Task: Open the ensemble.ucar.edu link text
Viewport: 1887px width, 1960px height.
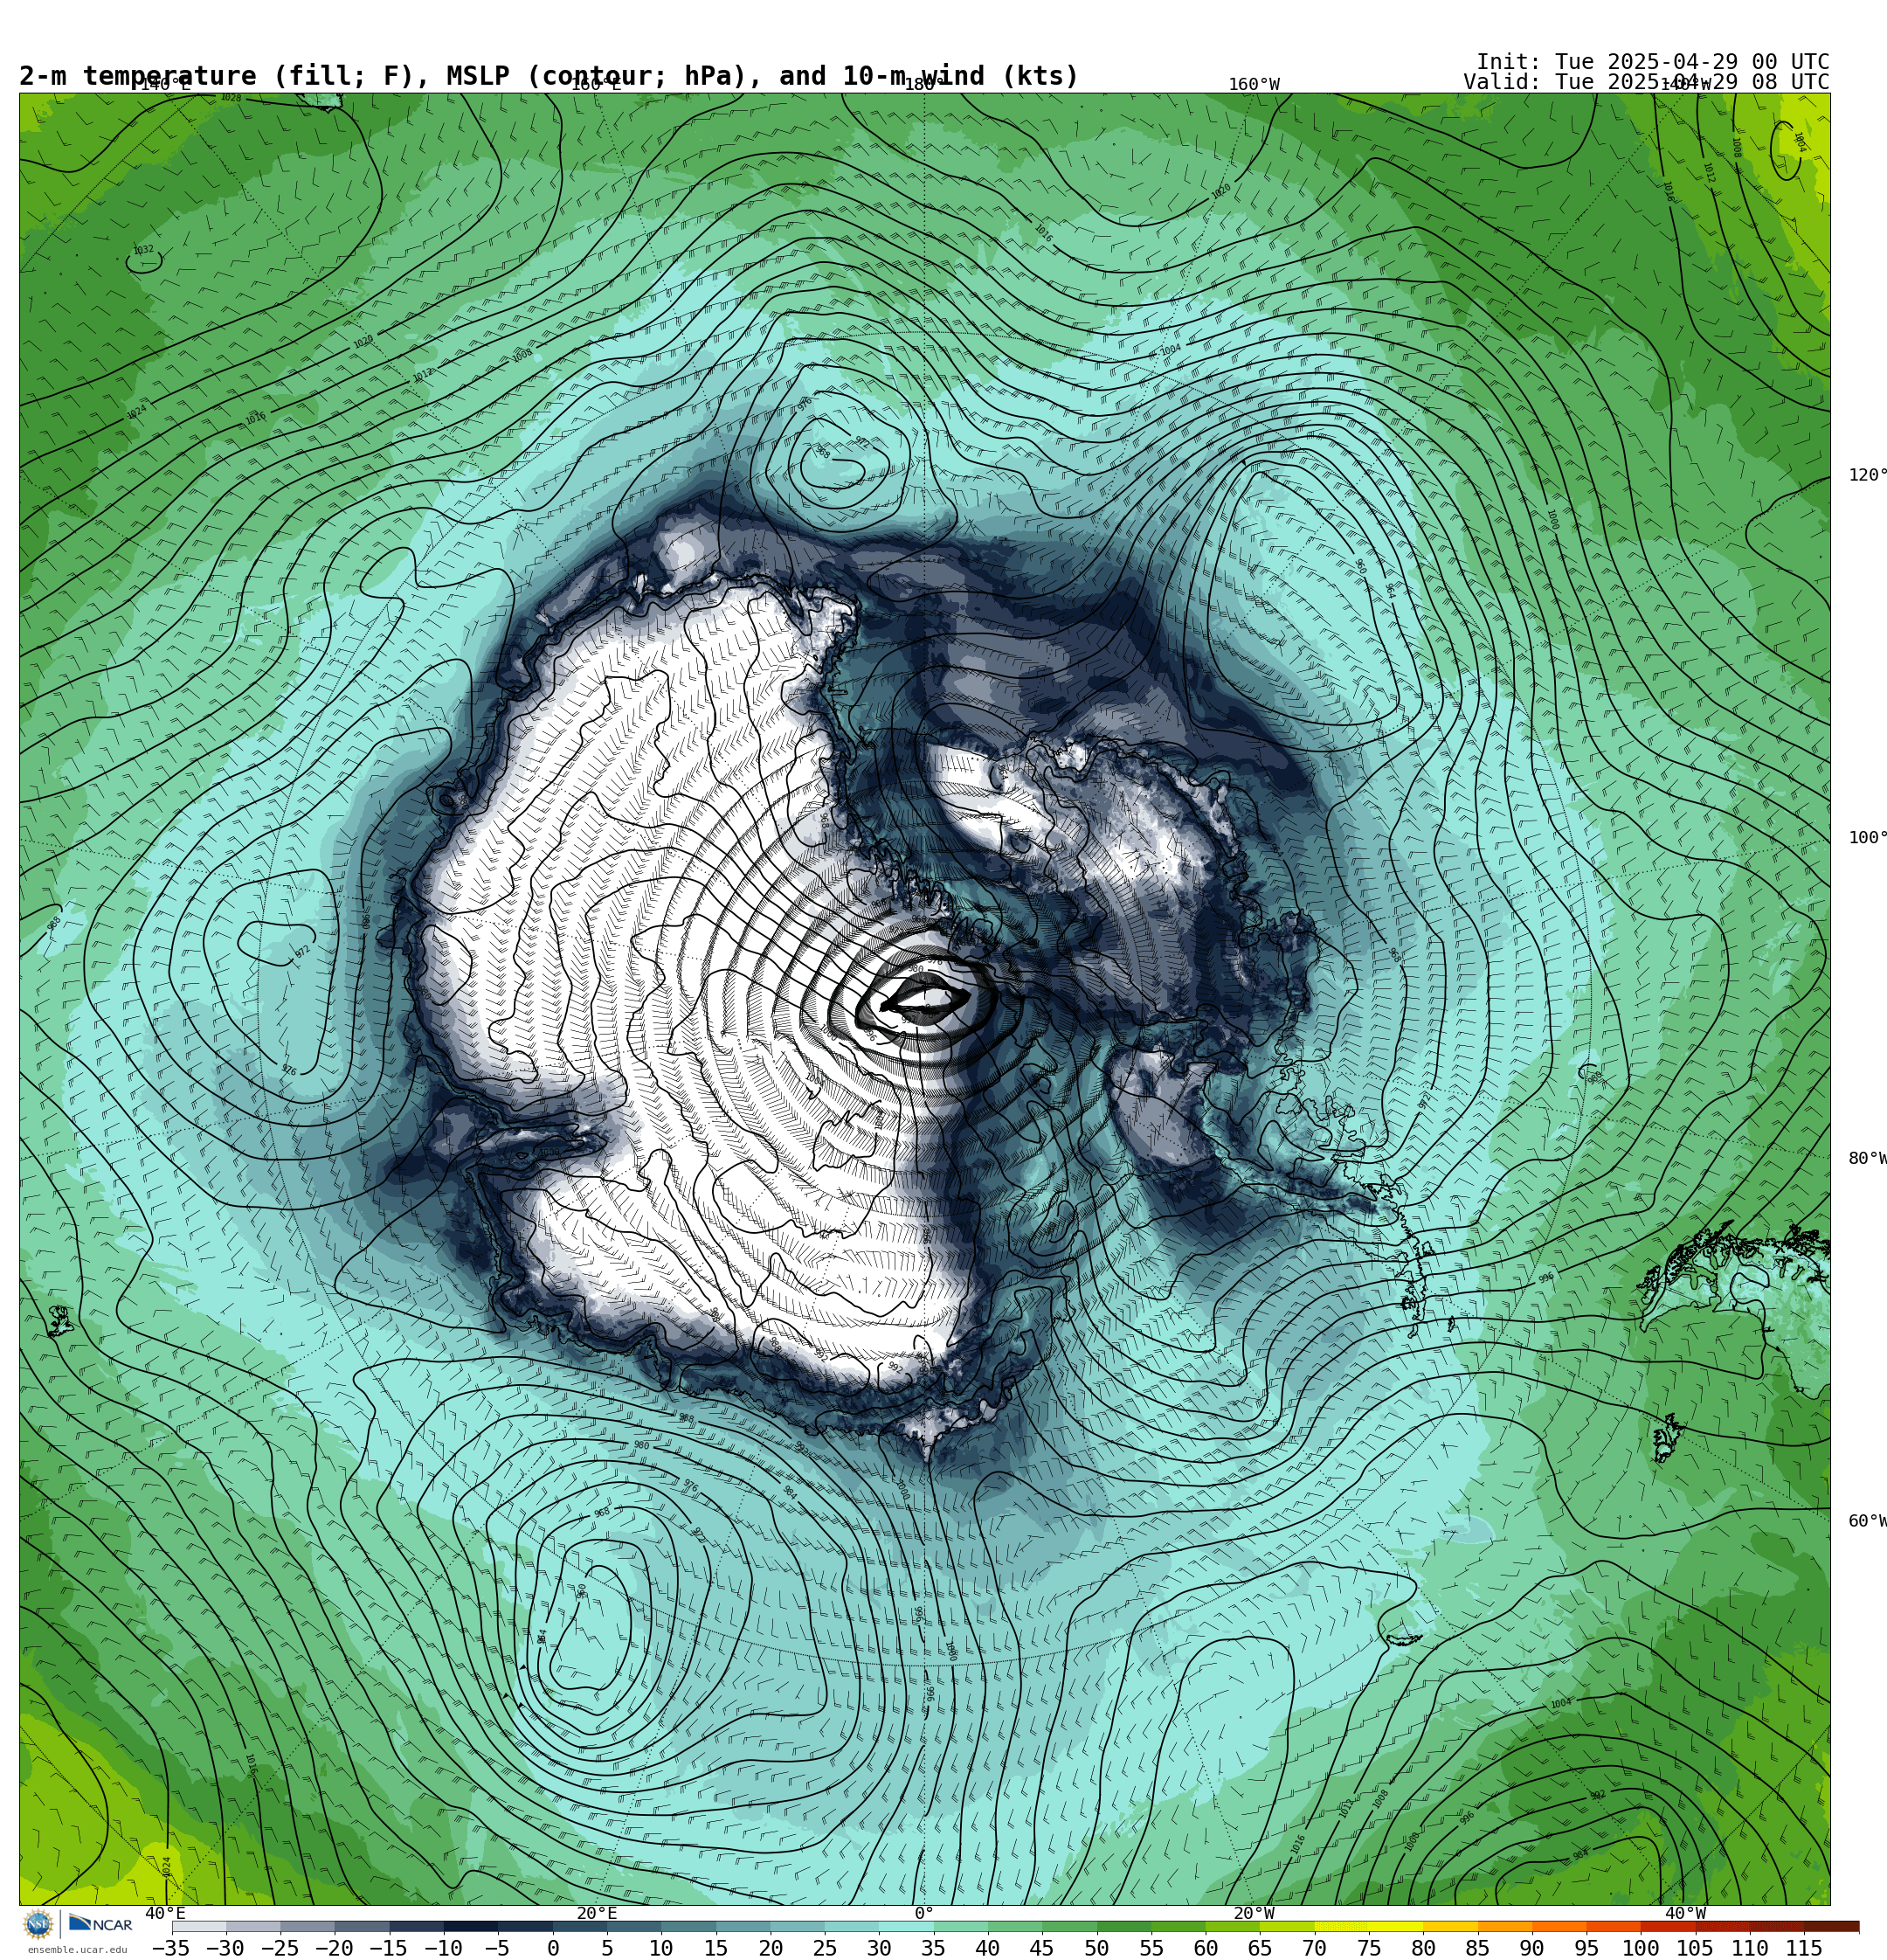Action: (x=77, y=1950)
